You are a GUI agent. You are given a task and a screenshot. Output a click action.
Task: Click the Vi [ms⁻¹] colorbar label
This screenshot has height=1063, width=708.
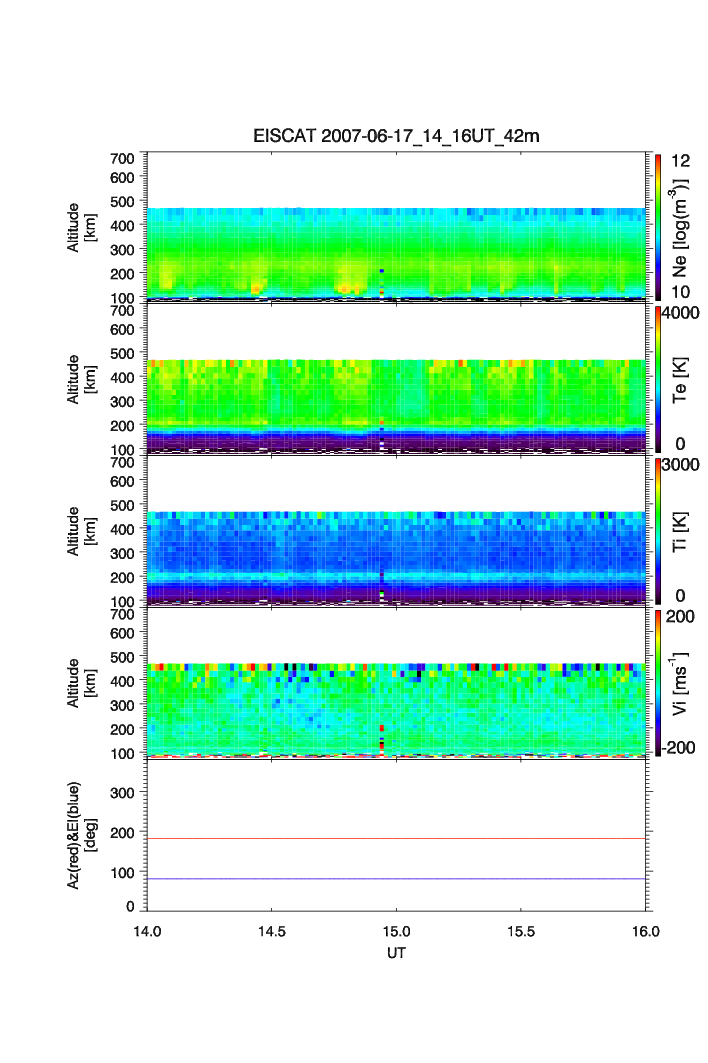click(682, 682)
